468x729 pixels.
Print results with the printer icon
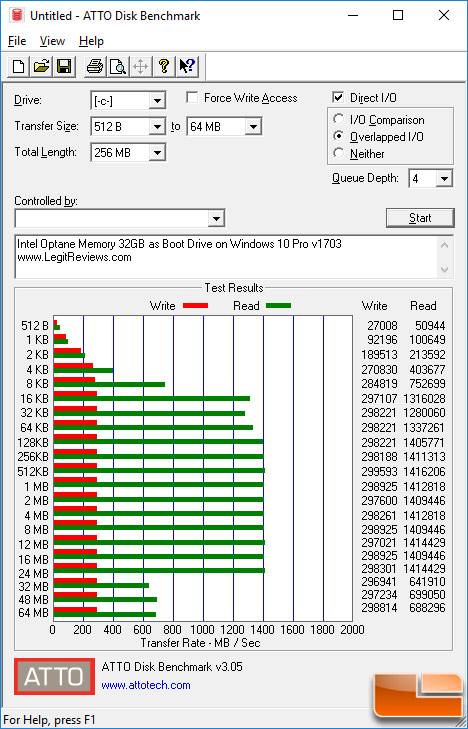point(95,66)
